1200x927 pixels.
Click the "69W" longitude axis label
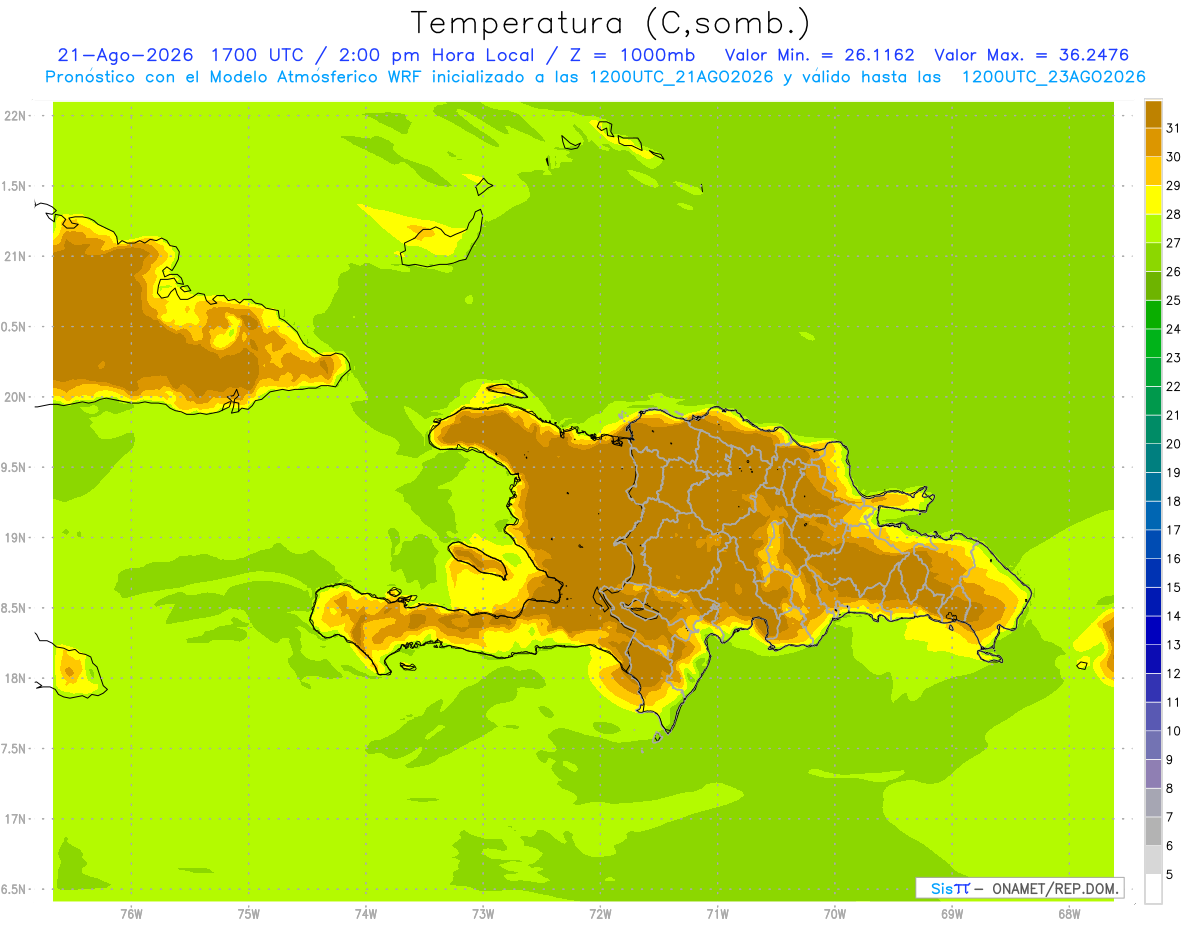tap(951, 914)
